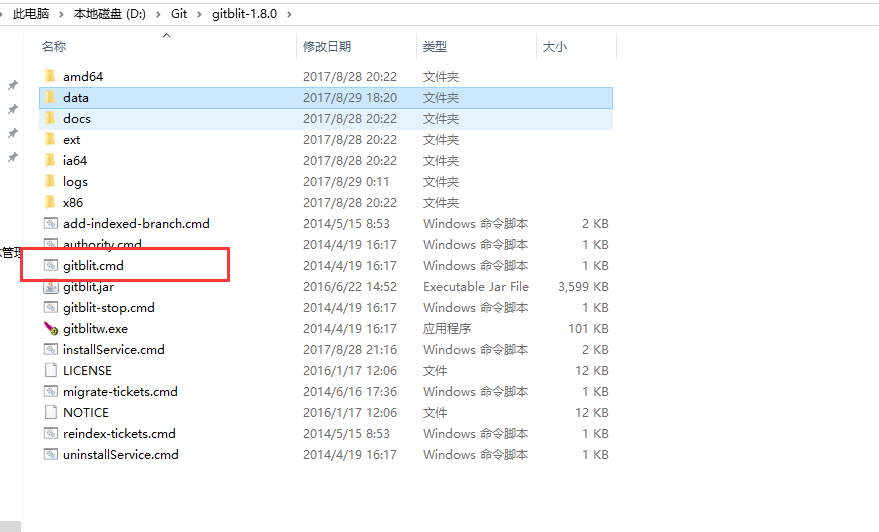879x532 pixels.
Task: Select the file name uninstallService.cmd
Action: click(x=121, y=455)
